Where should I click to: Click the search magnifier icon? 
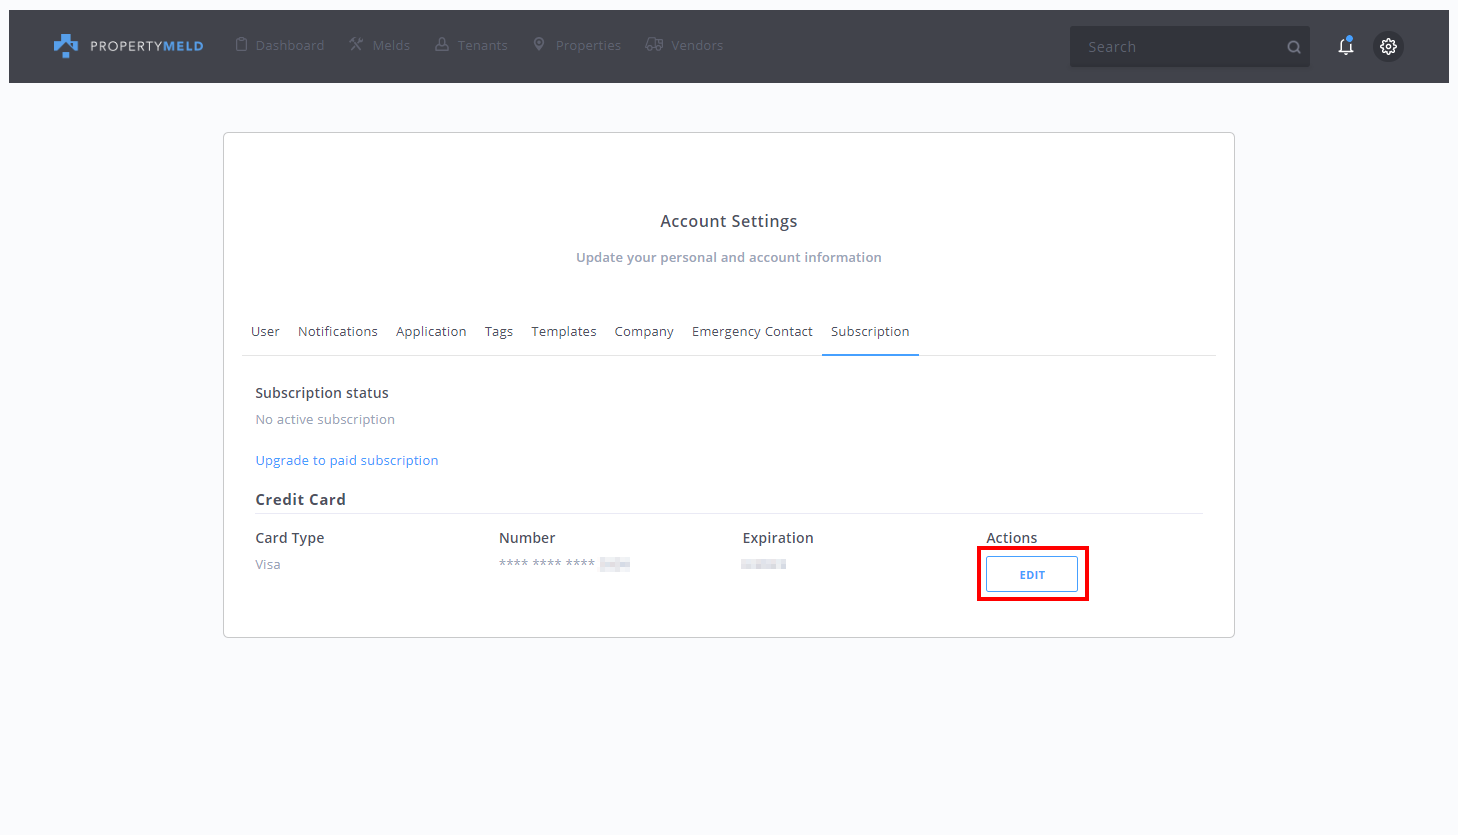click(x=1293, y=47)
